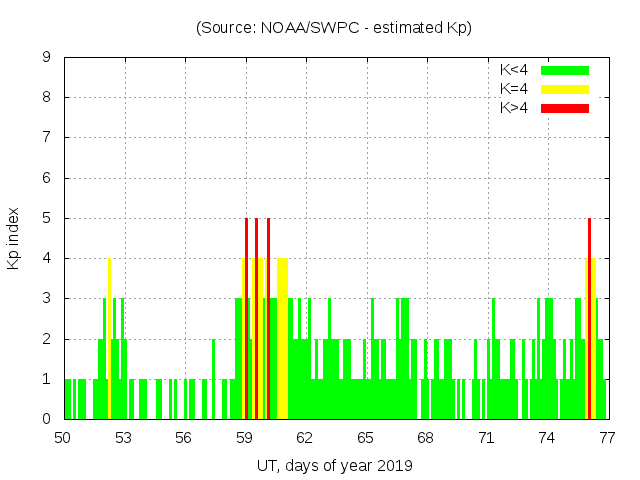Select the "K=4" legend text label
The image size is (640, 480).
coord(515,89)
